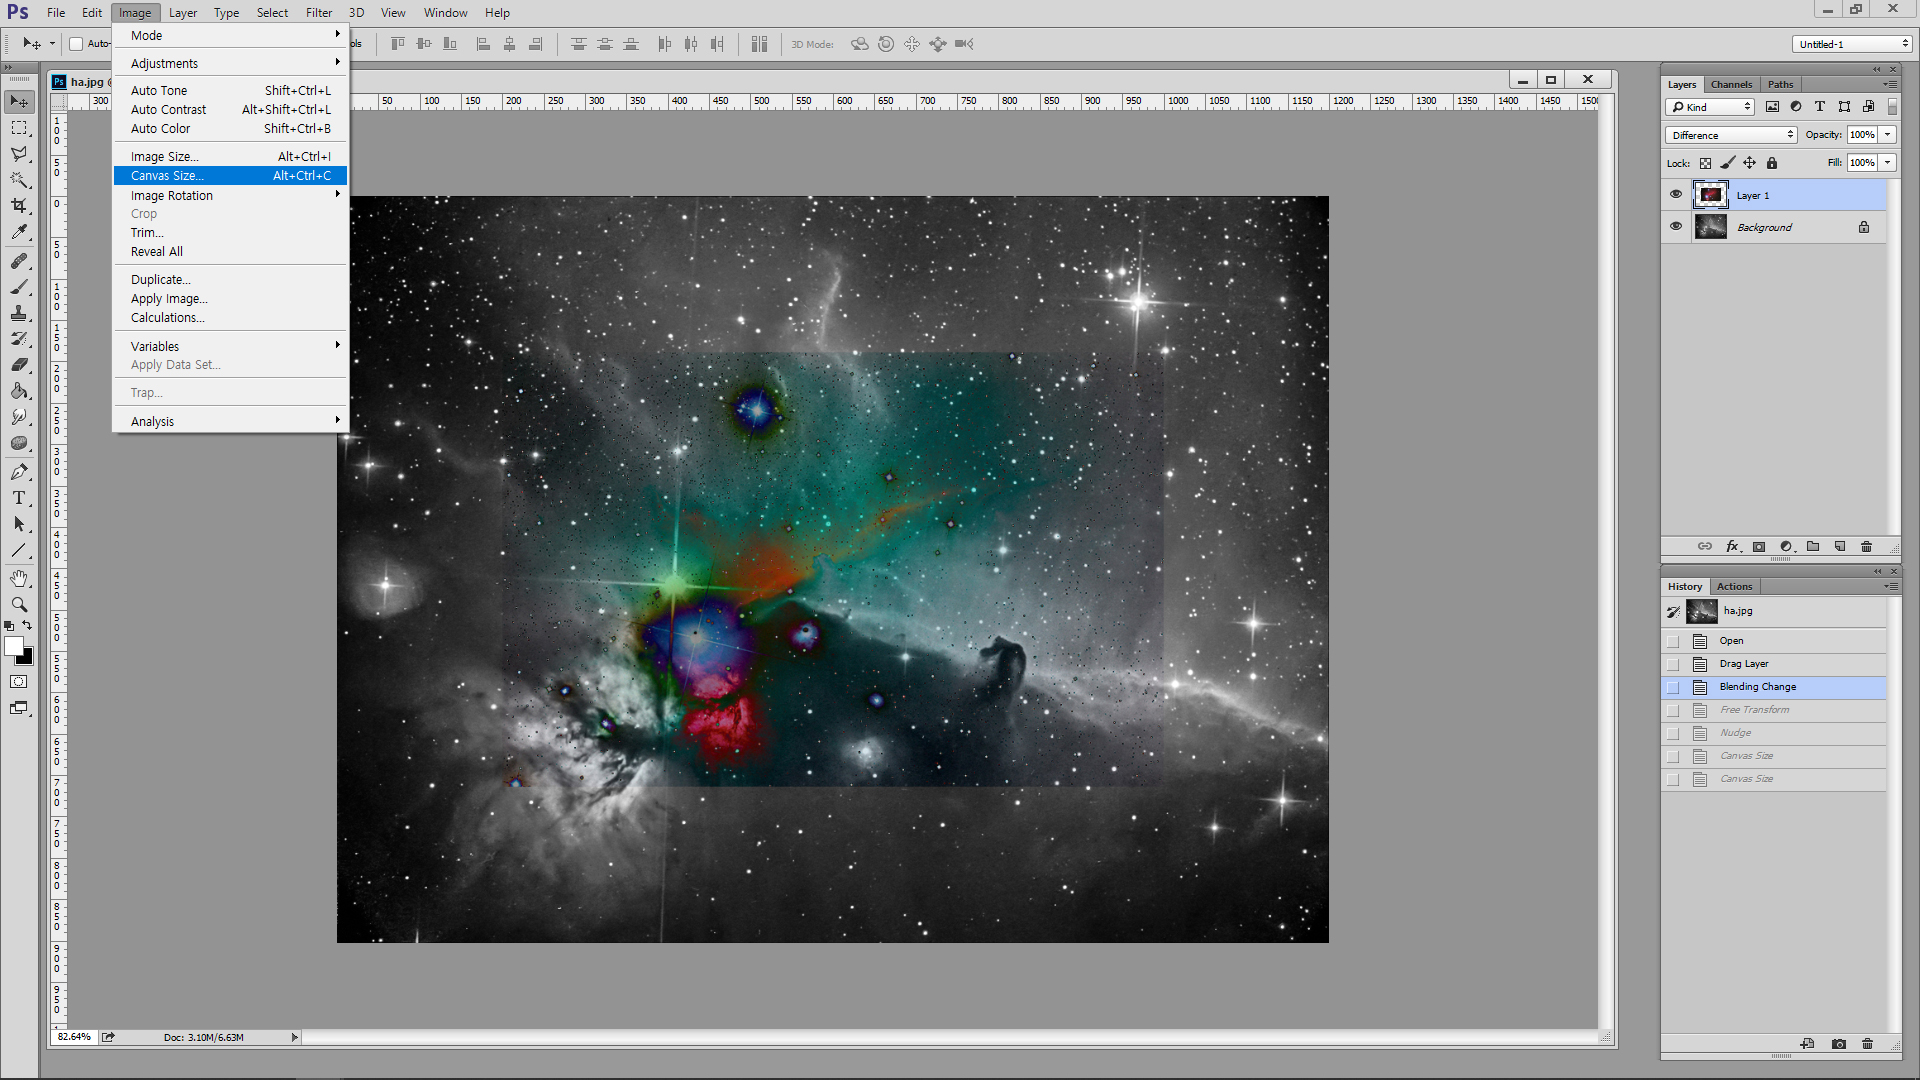
Task: Switch to the Paths tab
Action: (x=1780, y=84)
